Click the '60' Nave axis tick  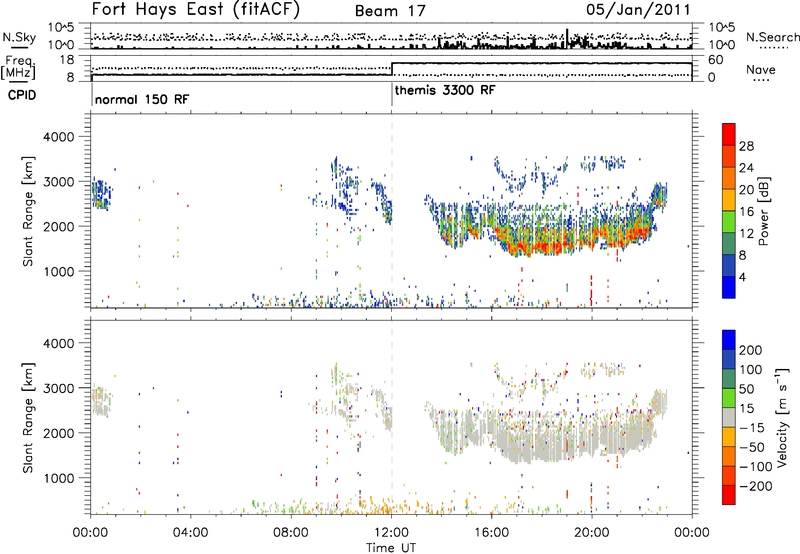tap(716, 60)
